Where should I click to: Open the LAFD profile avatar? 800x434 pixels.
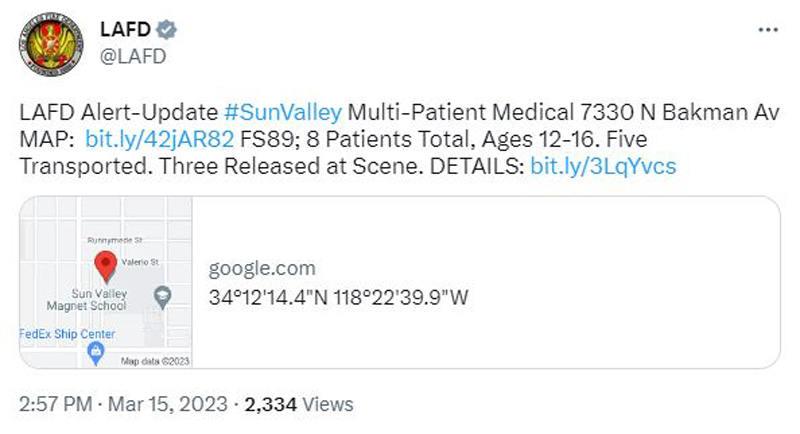click(x=51, y=44)
